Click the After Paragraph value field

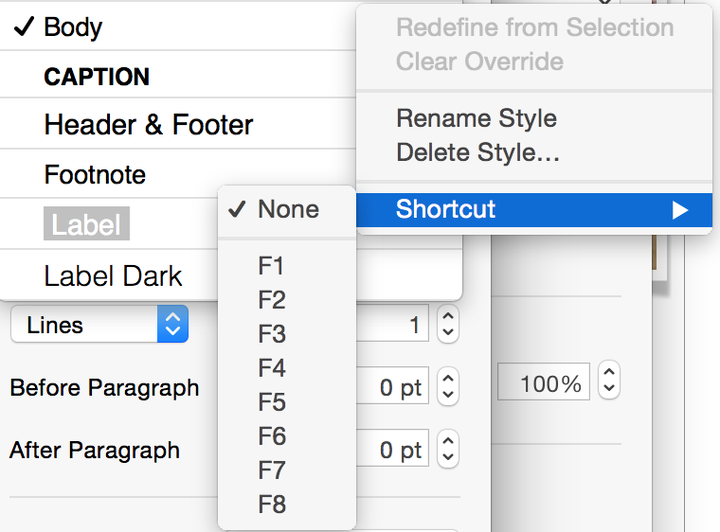395,450
